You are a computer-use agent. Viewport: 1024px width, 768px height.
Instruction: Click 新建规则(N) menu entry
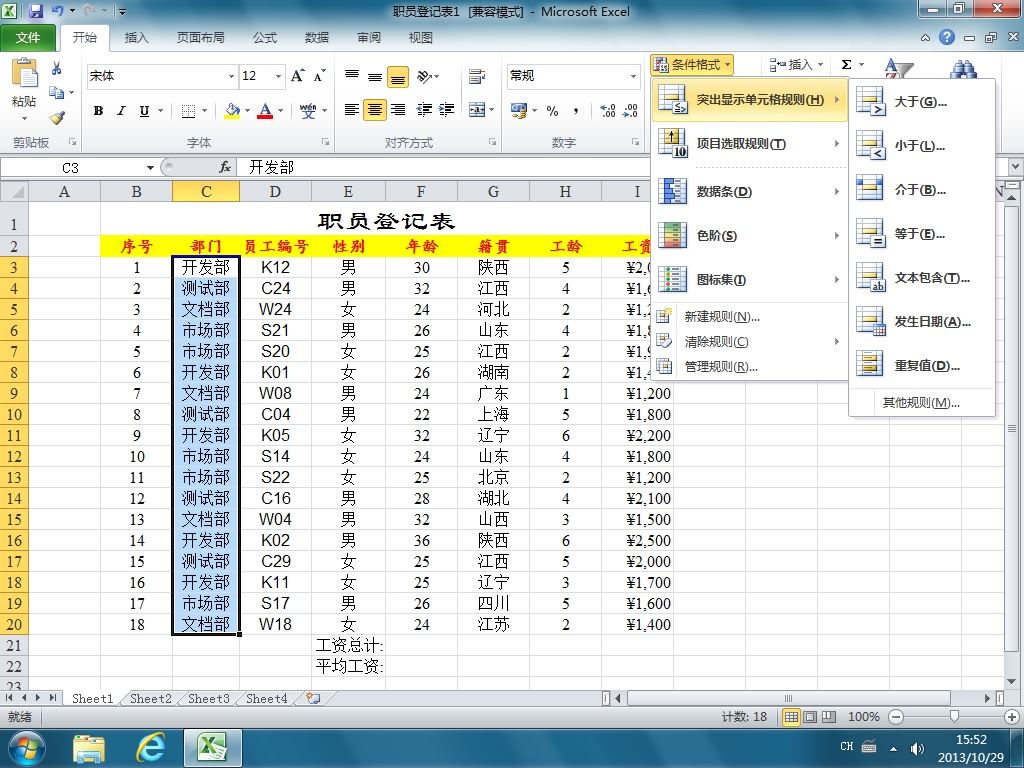click(749, 317)
